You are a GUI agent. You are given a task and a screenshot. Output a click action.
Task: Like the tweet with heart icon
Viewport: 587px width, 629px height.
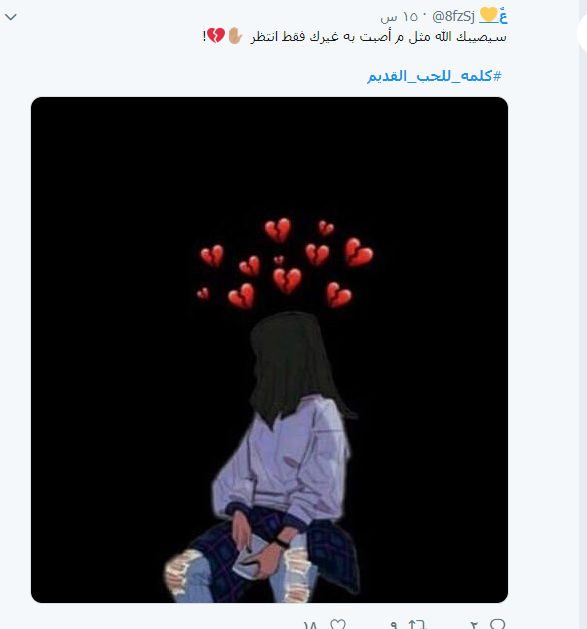[338, 624]
